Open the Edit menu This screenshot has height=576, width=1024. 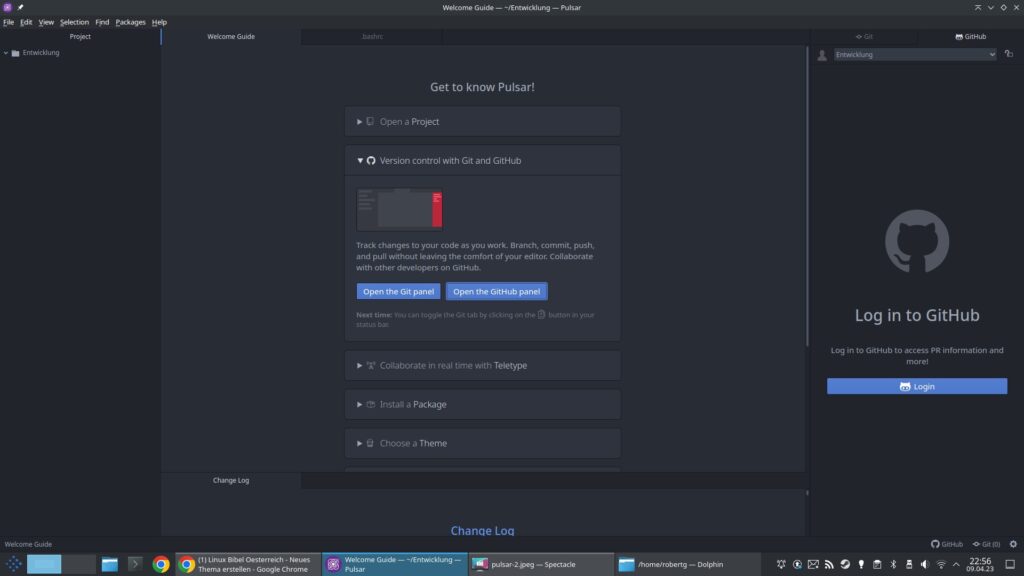coord(26,22)
